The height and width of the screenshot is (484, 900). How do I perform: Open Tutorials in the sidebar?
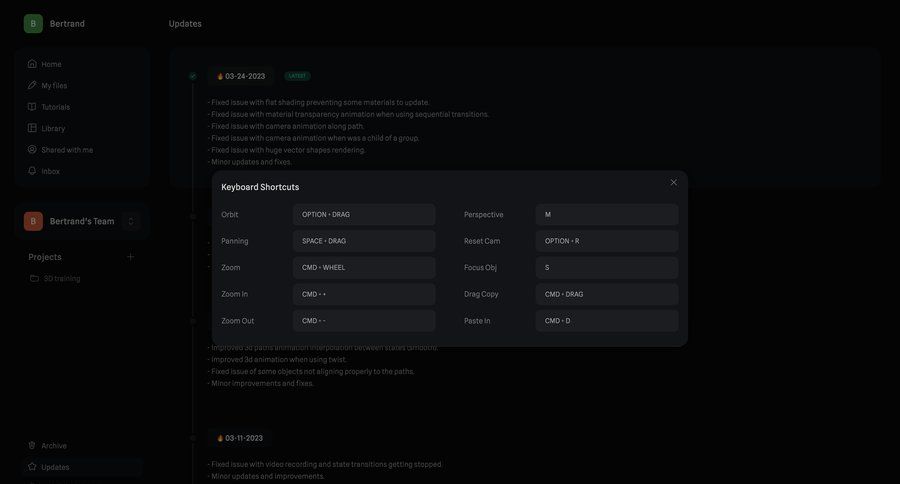point(82,107)
